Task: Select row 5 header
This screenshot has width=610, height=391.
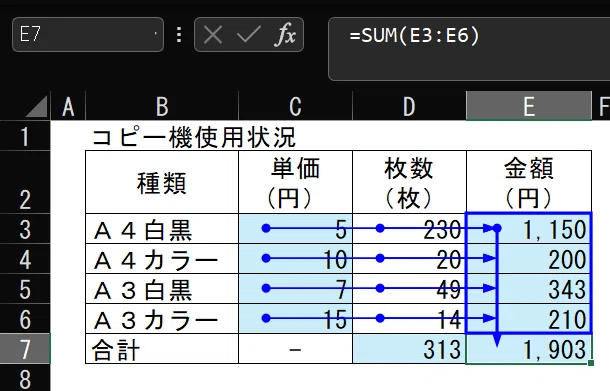Action: [25, 288]
